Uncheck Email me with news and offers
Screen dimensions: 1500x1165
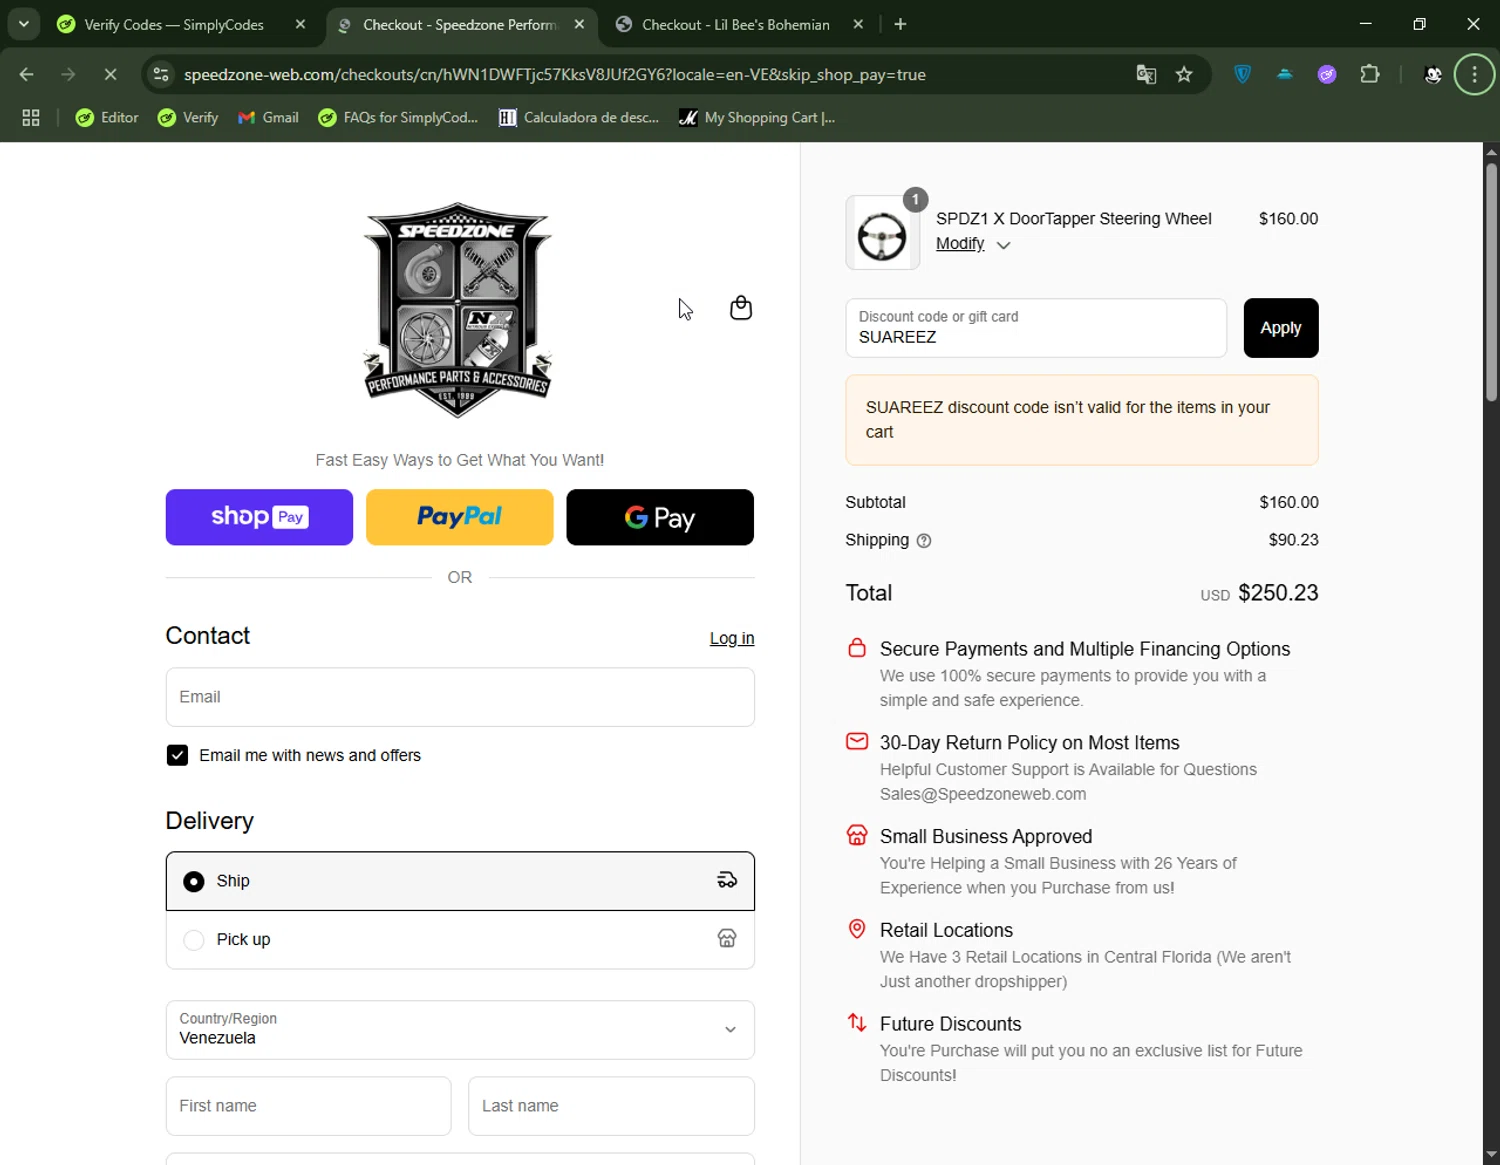tap(177, 755)
